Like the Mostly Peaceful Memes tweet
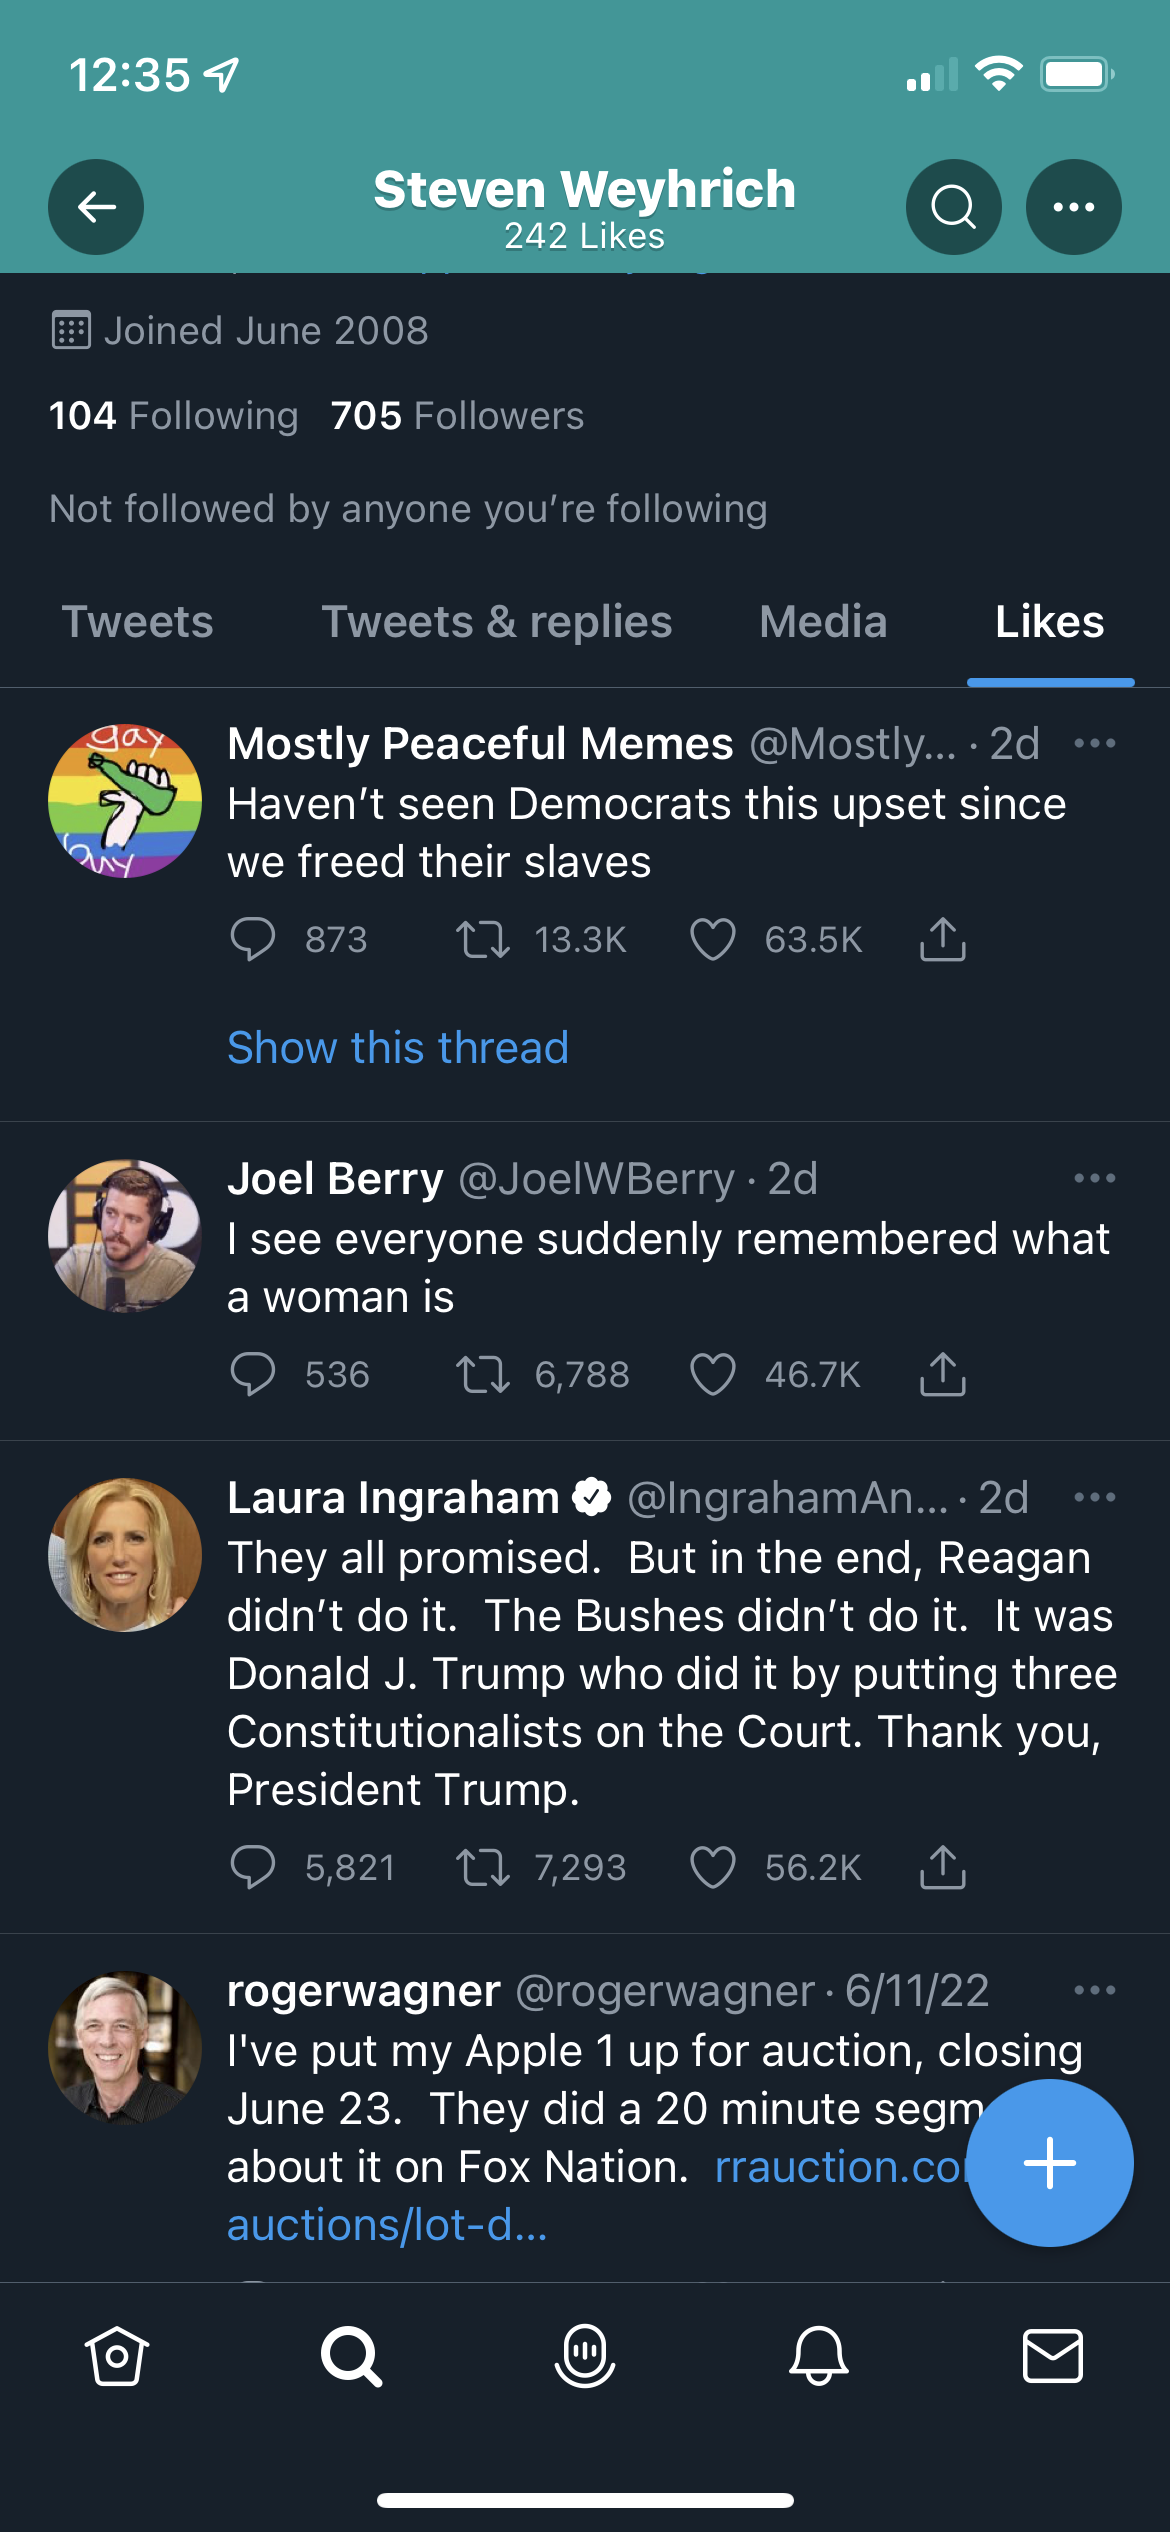 point(713,940)
